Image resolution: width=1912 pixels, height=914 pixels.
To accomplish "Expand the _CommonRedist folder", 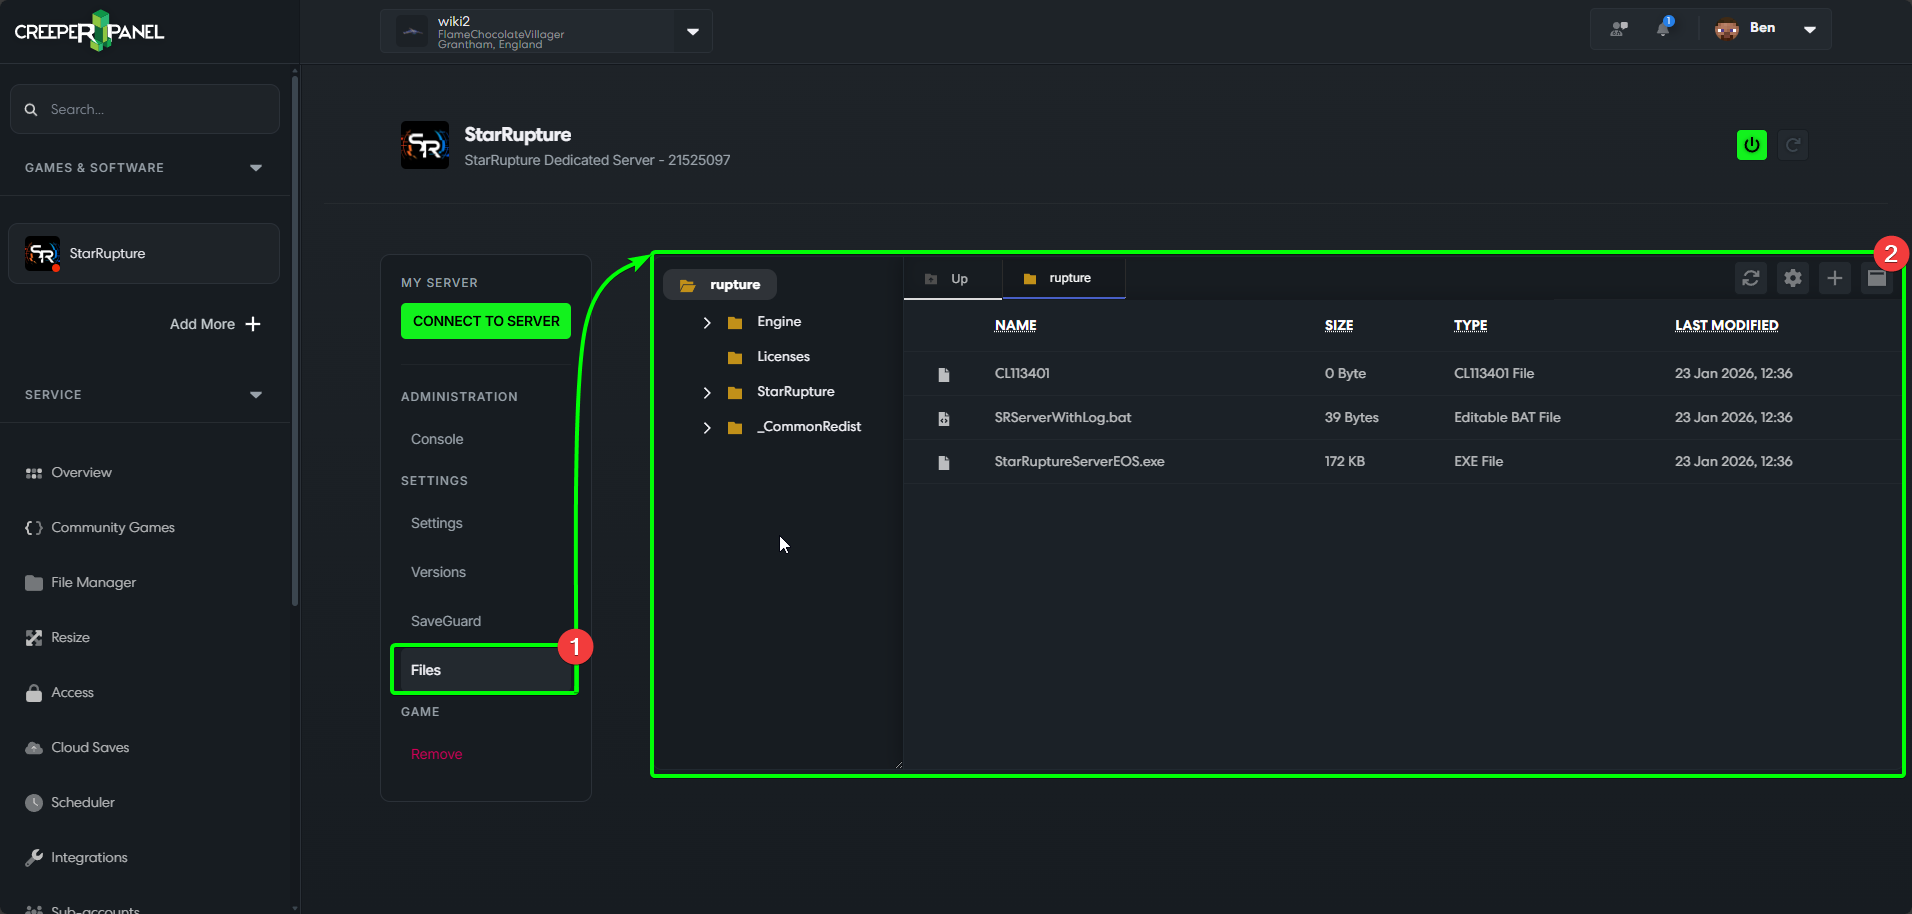I will coord(707,427).
